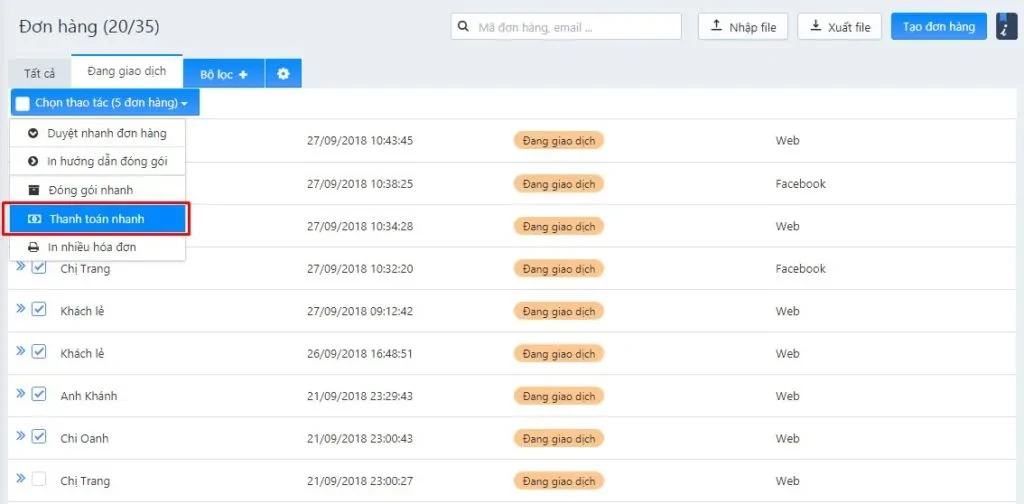The width and height of the screenshot is (1024, 504).
Task: Expand the Anh Khánh order row
Action: [20, 394]
